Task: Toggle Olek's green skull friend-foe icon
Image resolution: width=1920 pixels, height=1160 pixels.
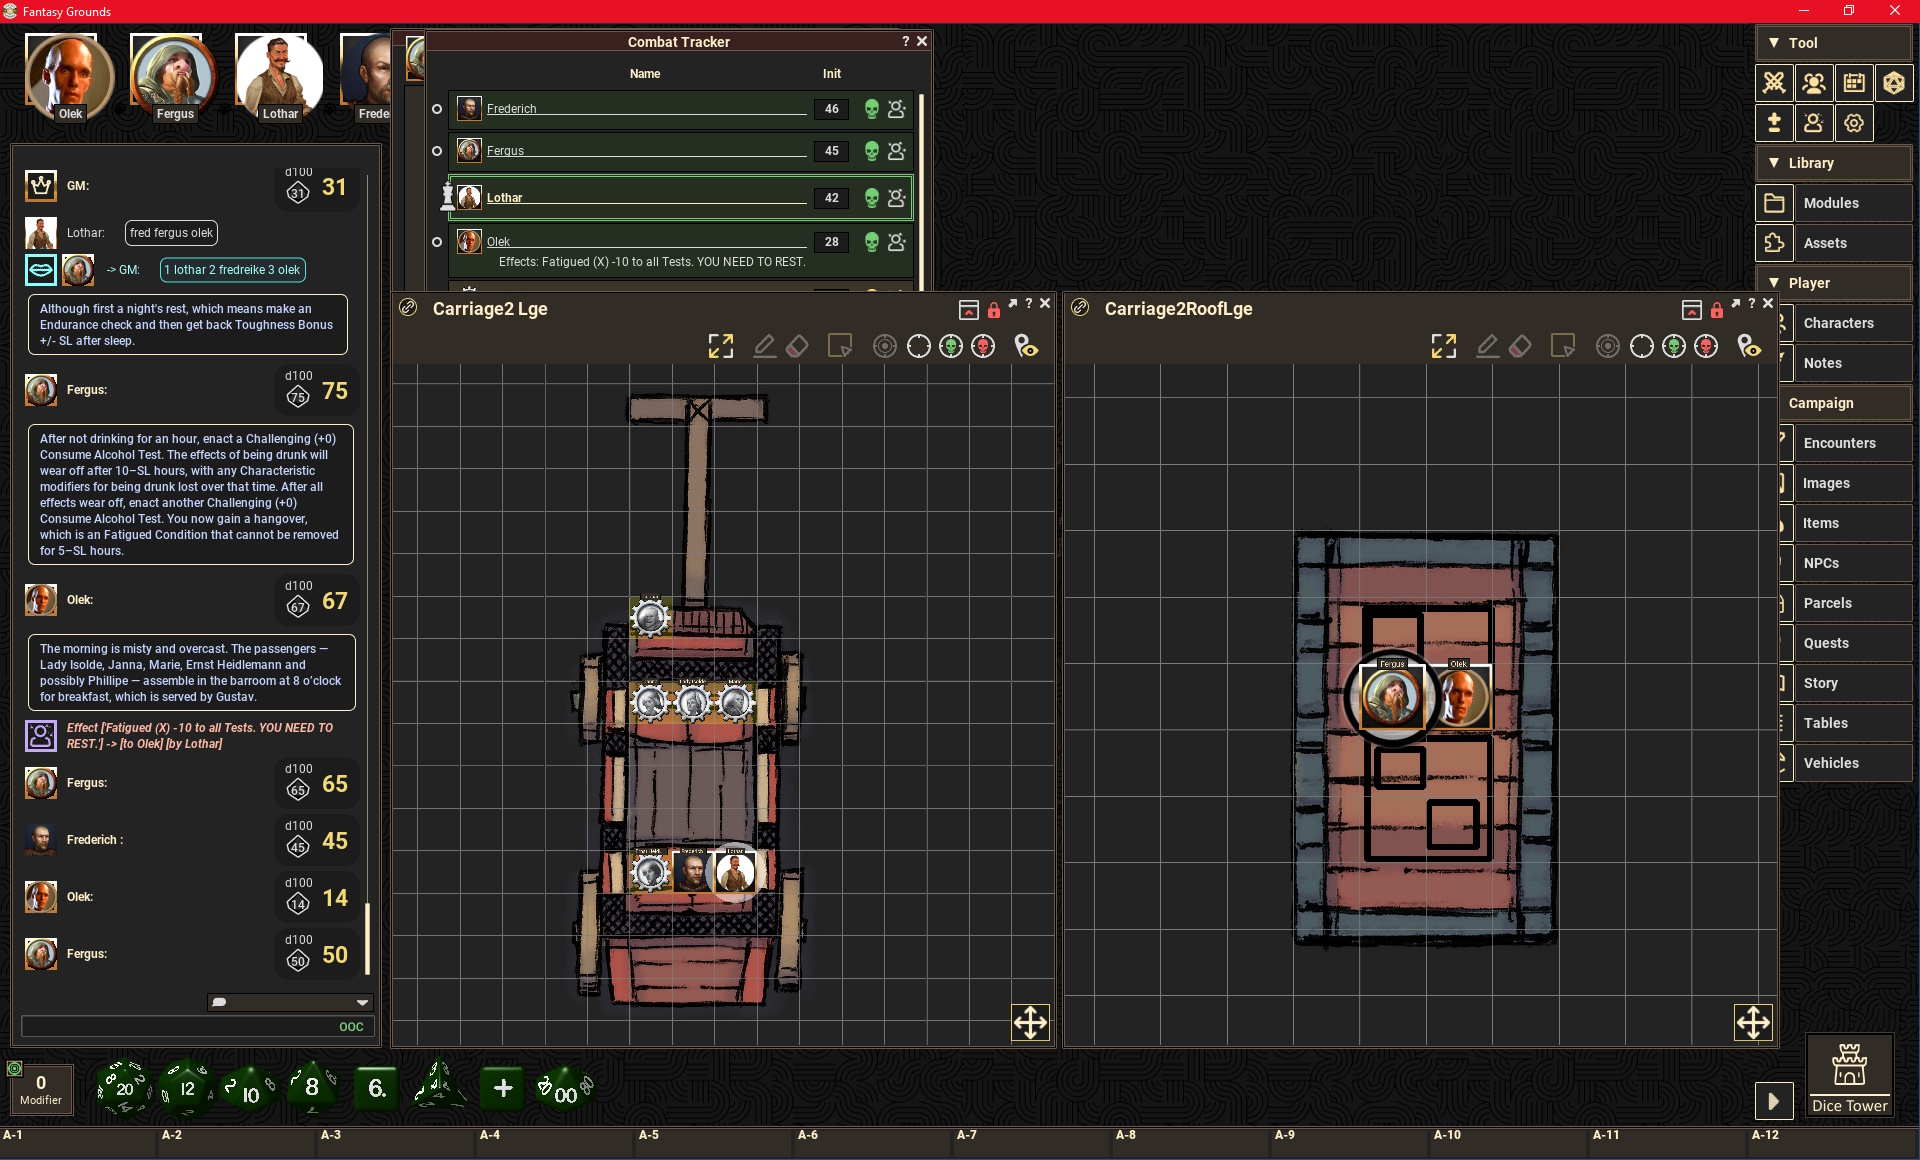Action: tap(872, 242)
